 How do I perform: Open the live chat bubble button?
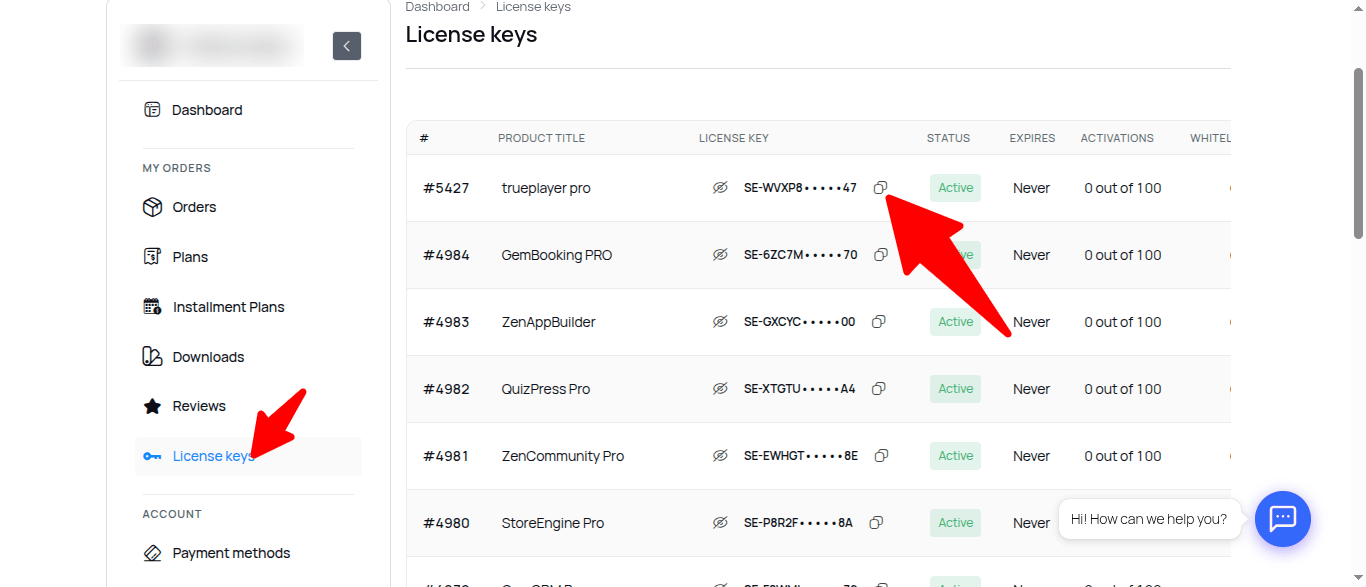(1283, 519)
